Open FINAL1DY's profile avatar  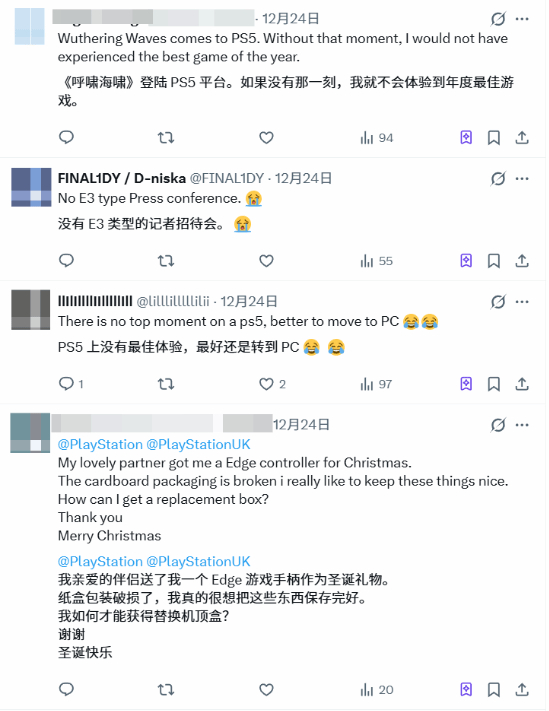[31, 187]
